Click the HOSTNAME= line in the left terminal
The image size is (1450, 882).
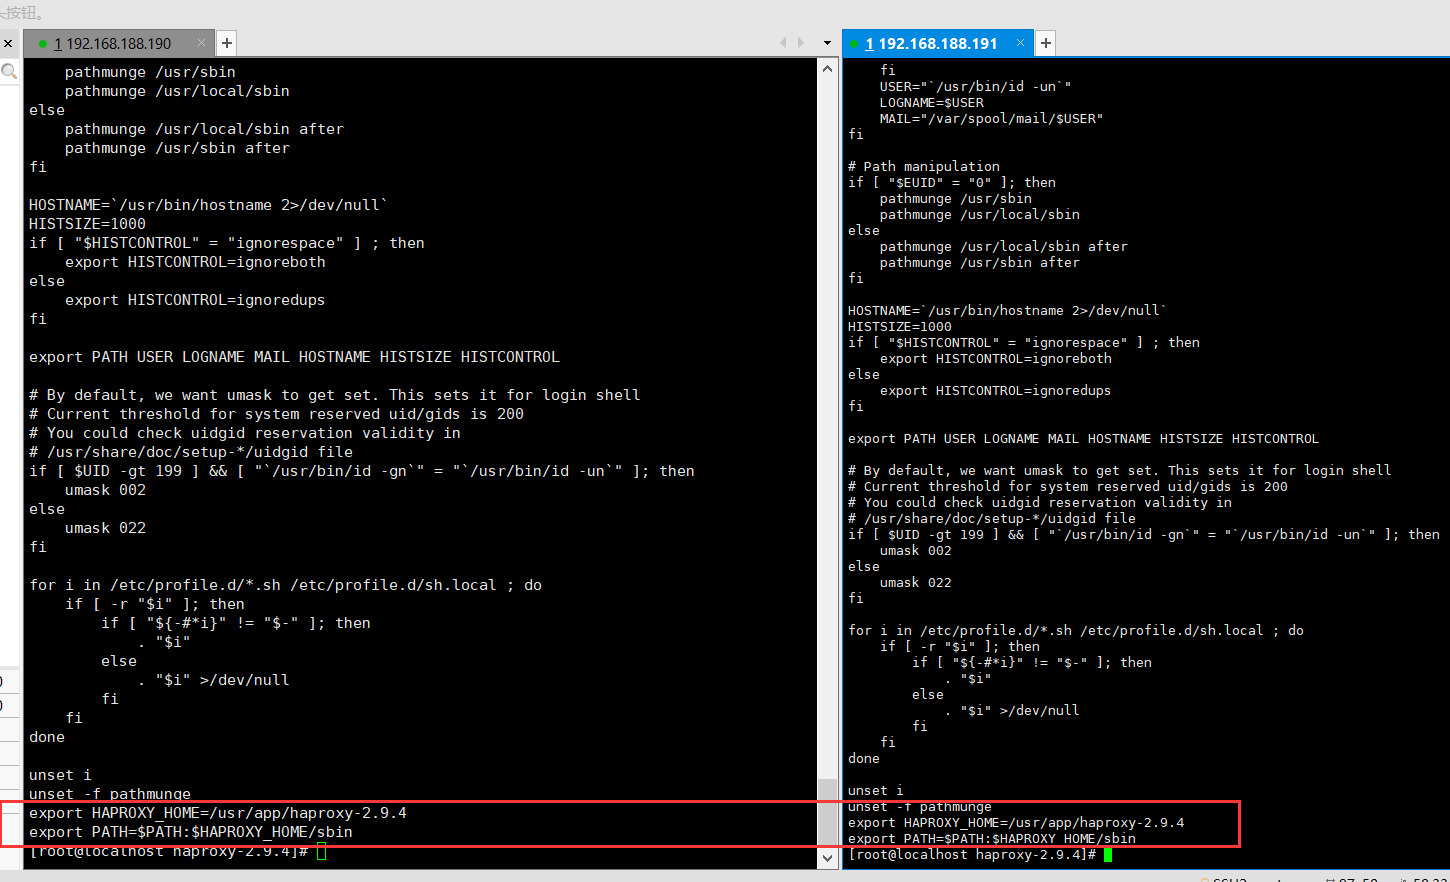[x=208, y=205]
